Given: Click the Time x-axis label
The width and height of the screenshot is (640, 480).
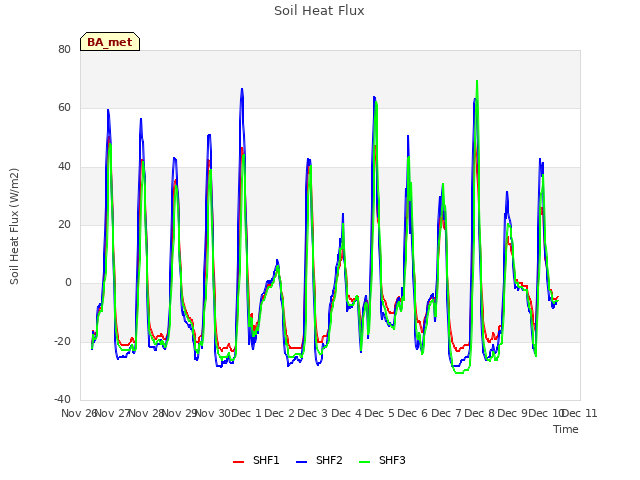Looking at the screenshot, I should click(566, 429).
